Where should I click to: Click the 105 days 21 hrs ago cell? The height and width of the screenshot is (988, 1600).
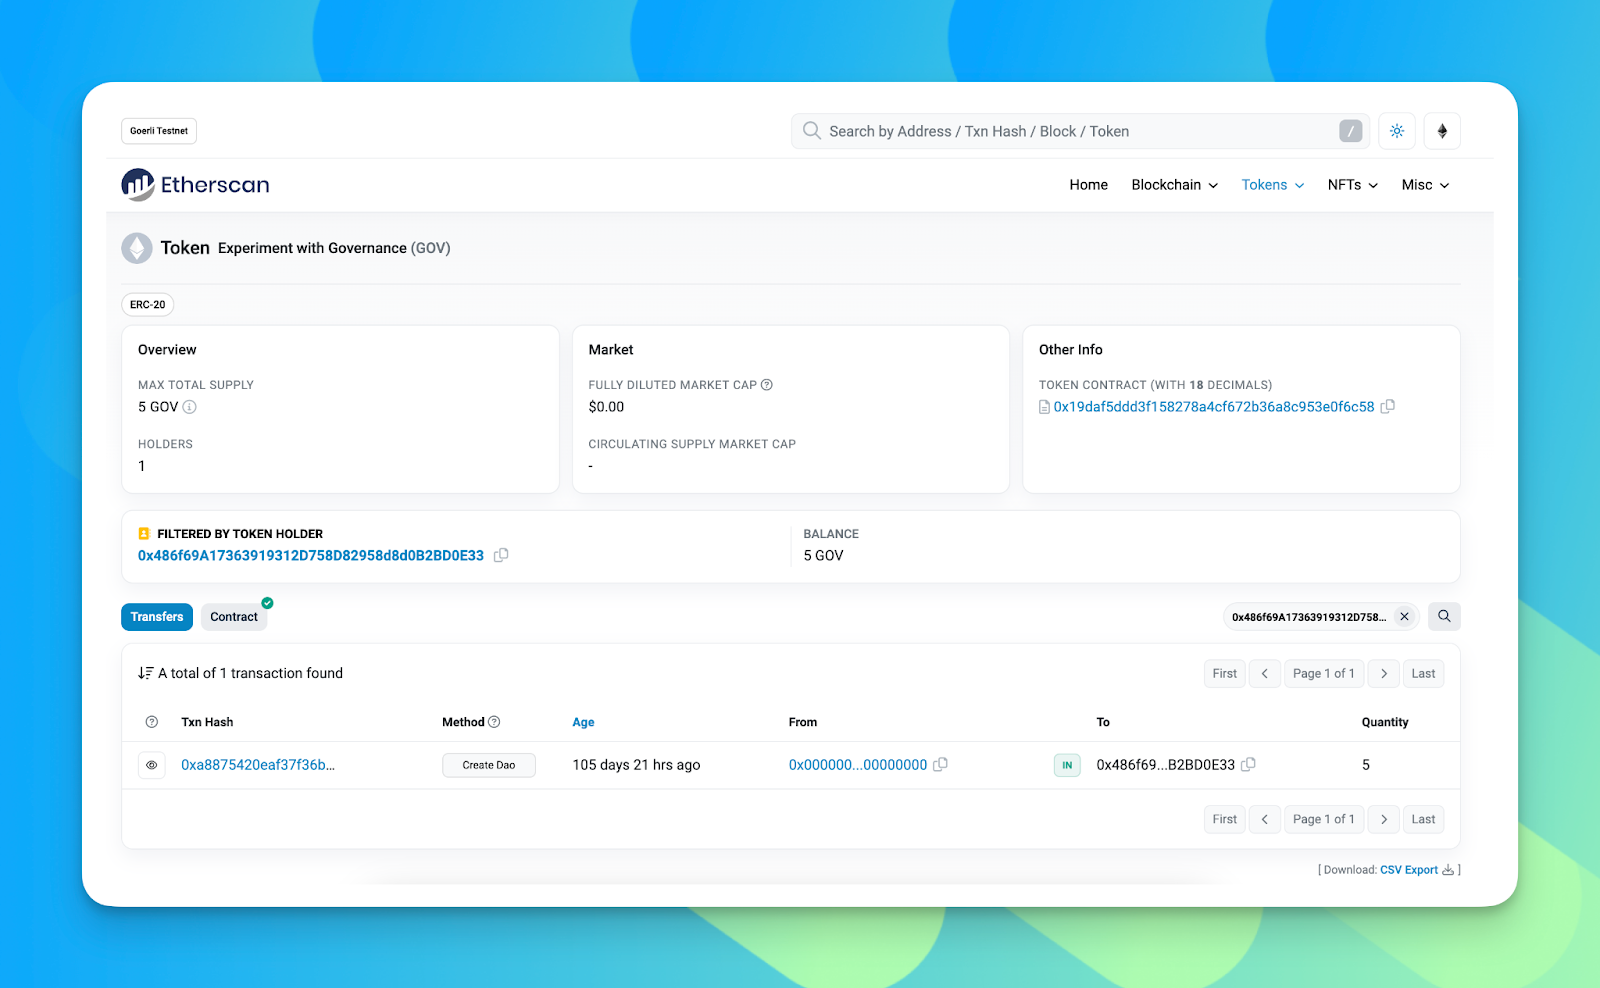tap(636, 765)
